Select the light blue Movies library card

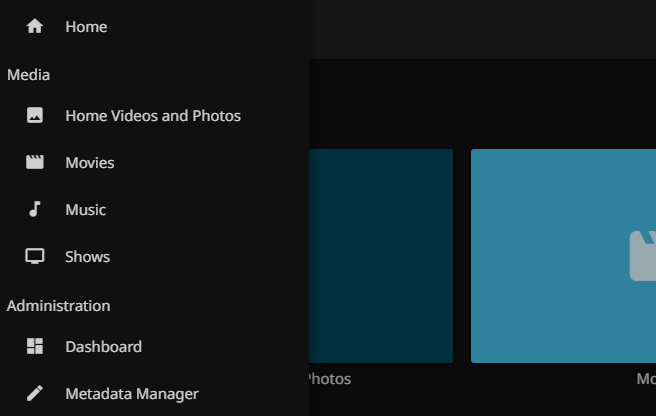563,256
